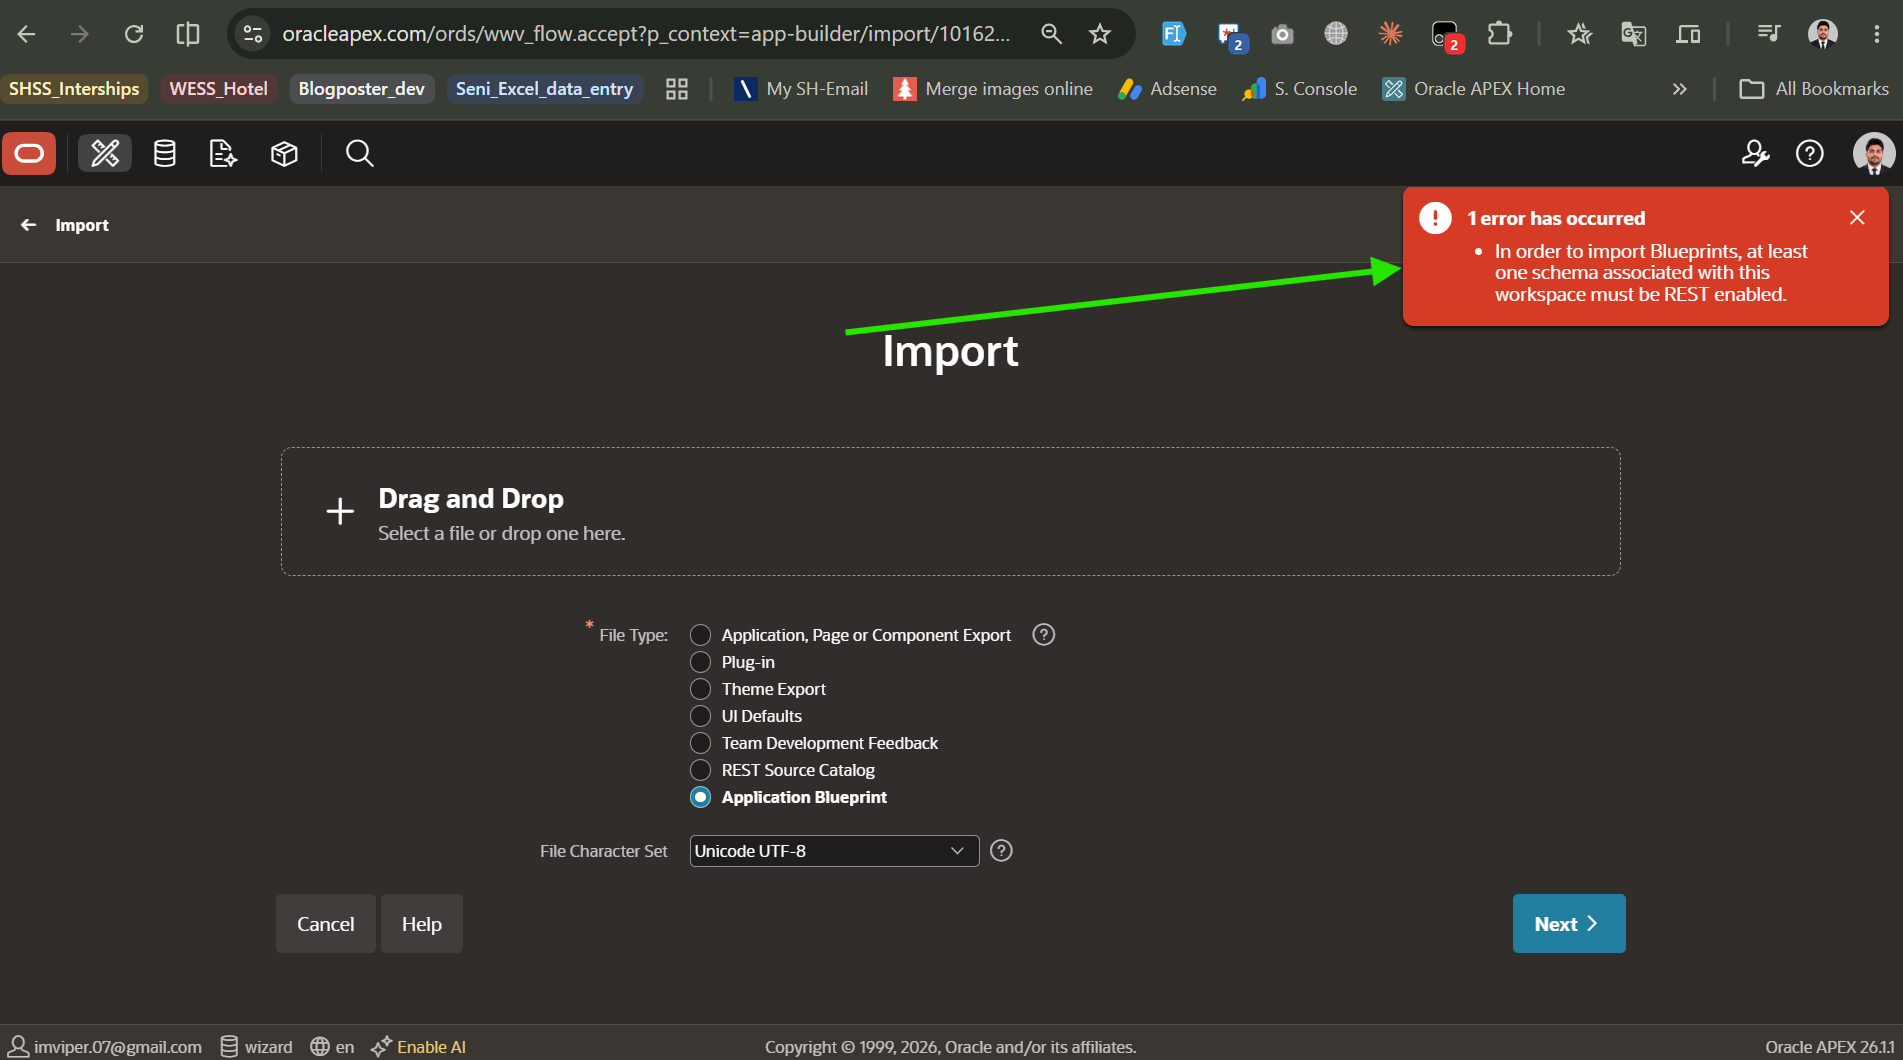Screen dimensions: 1903x1060
Task: Click the site information icon in address bar
Action: [253, 34]
